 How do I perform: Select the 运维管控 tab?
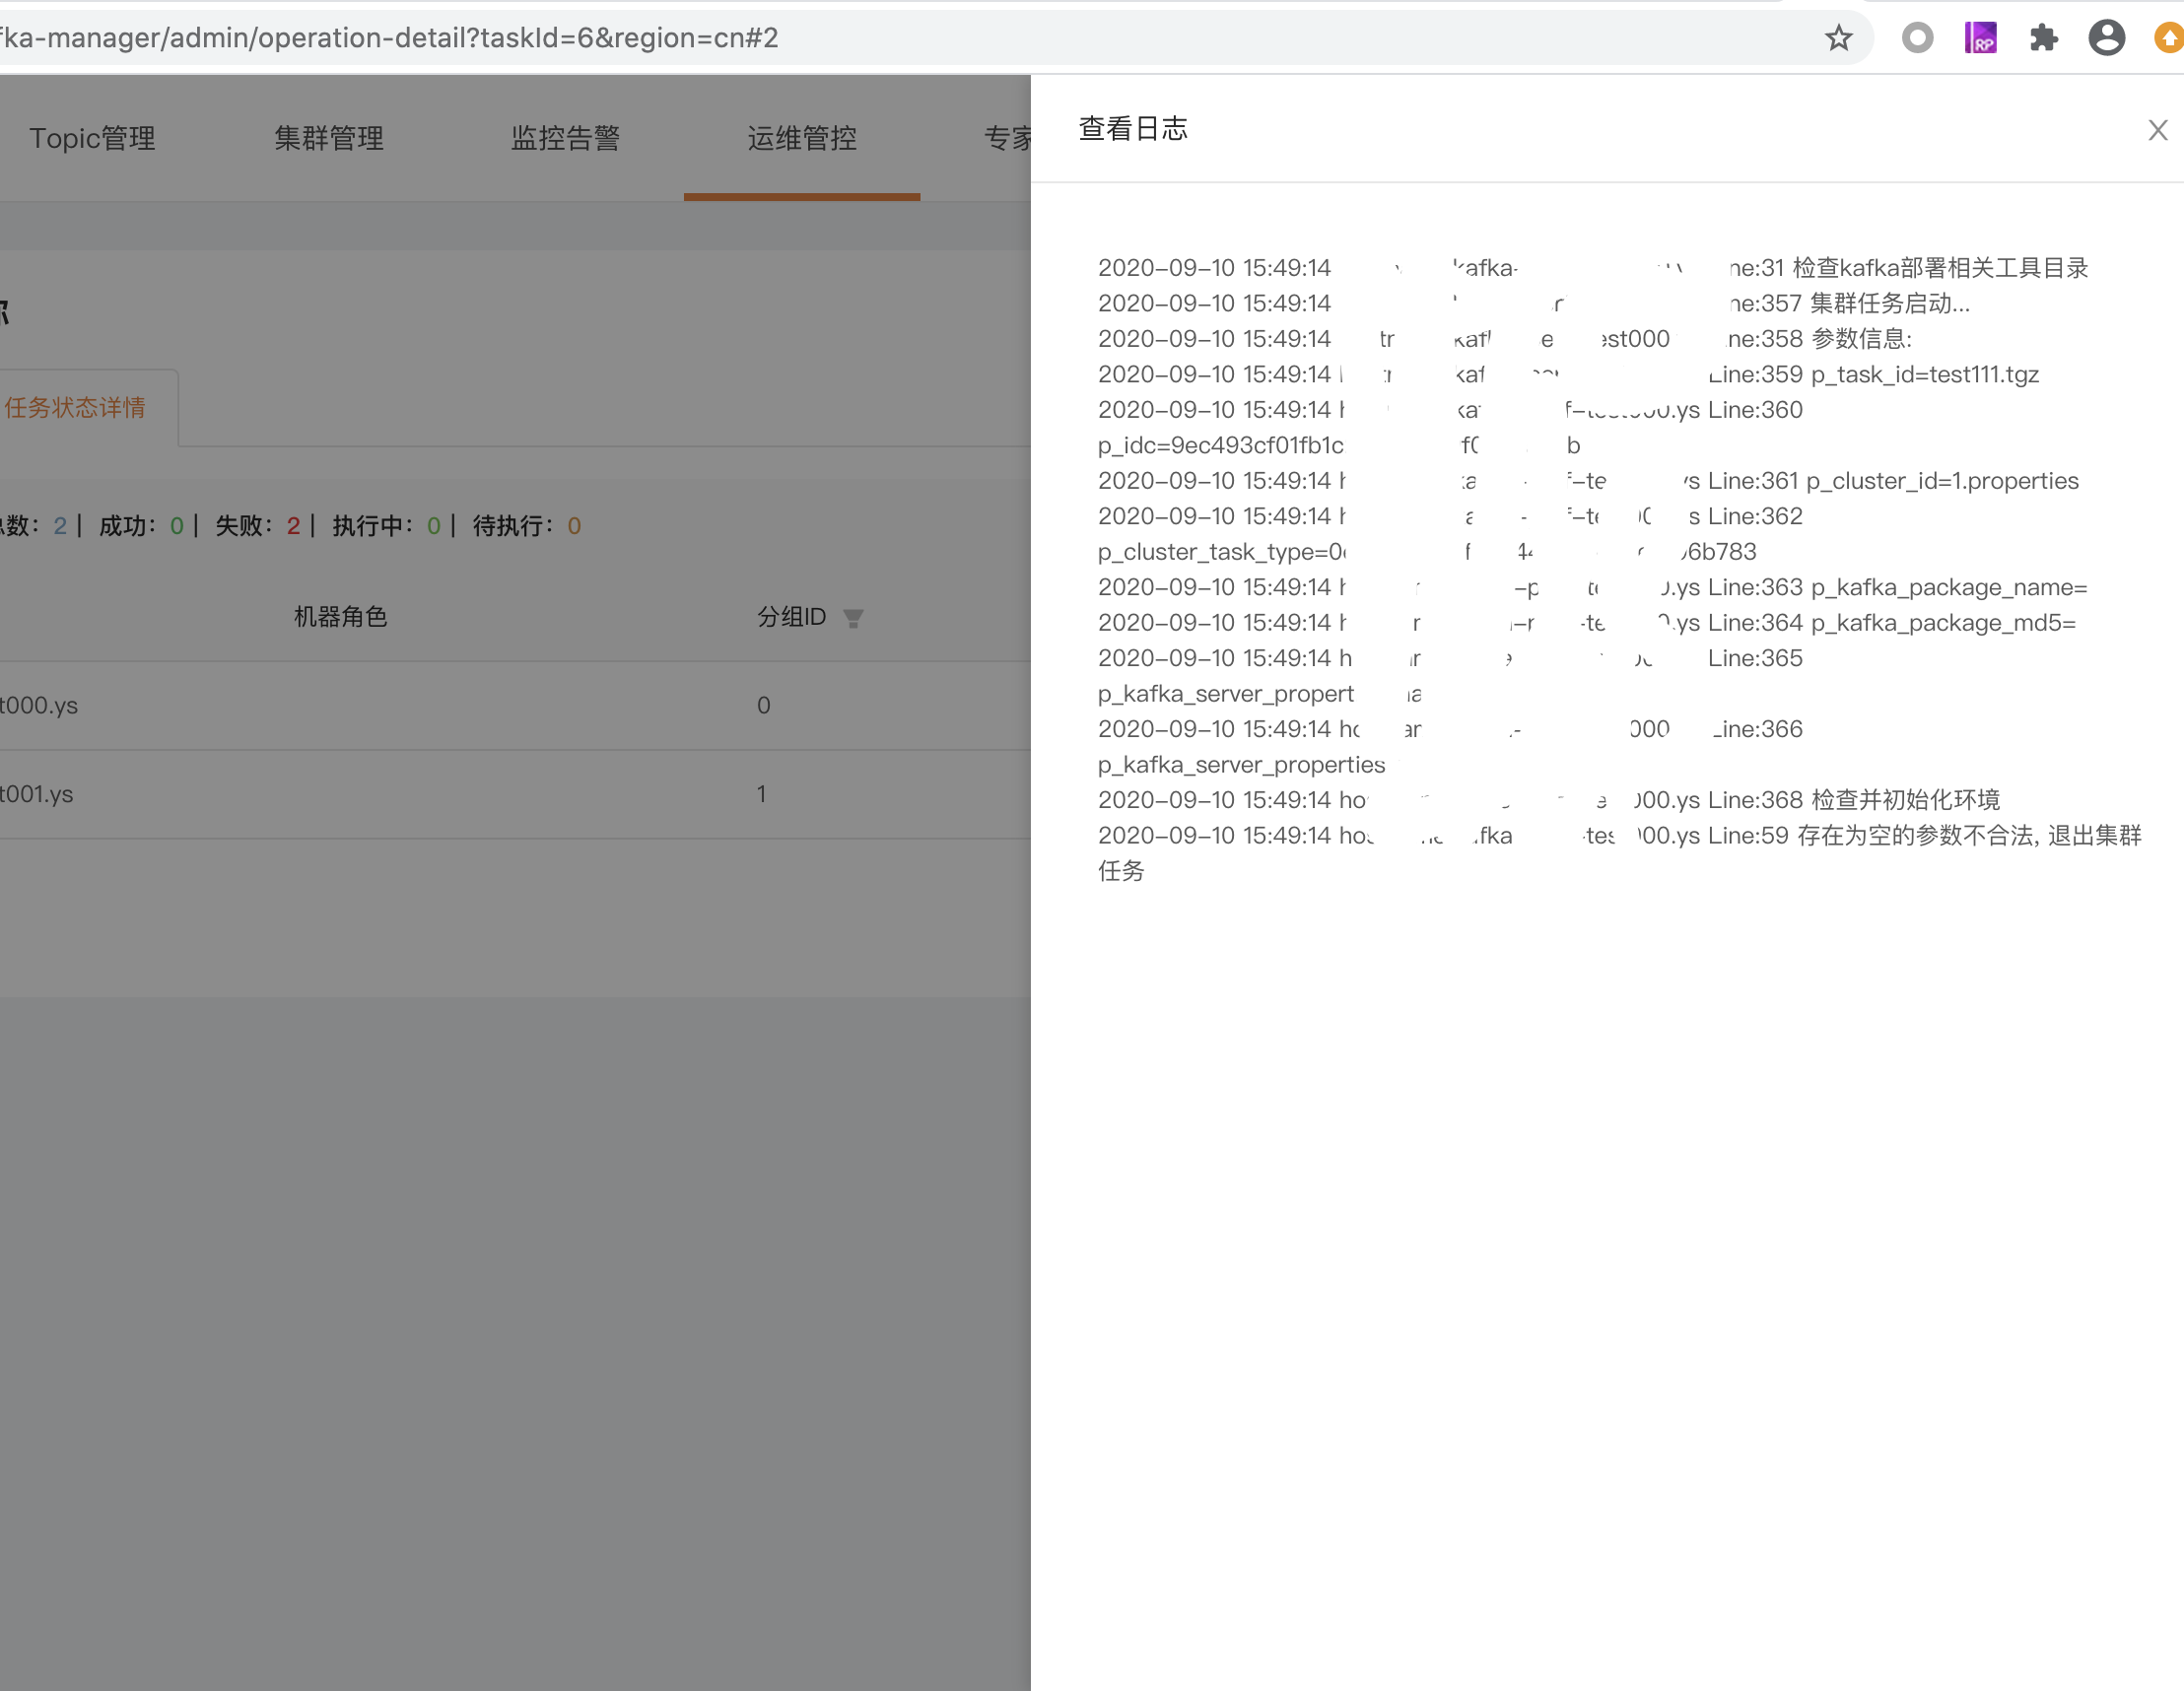(801, 138)
